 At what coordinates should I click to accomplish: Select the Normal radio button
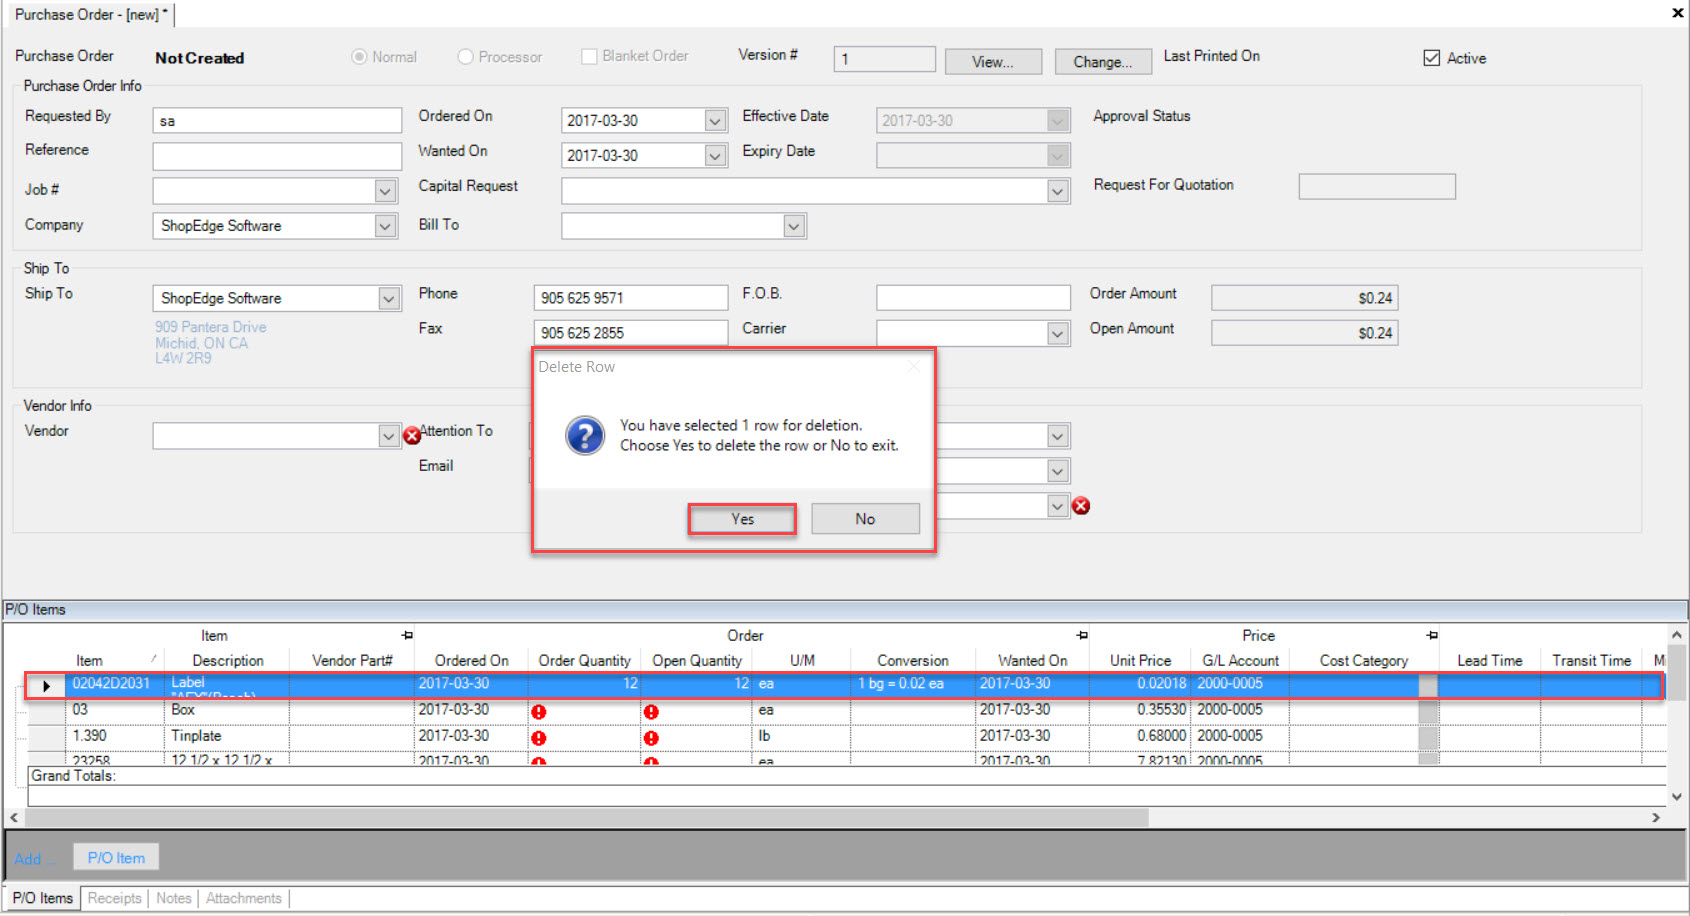pyautogui.click(x=359, y=57)
